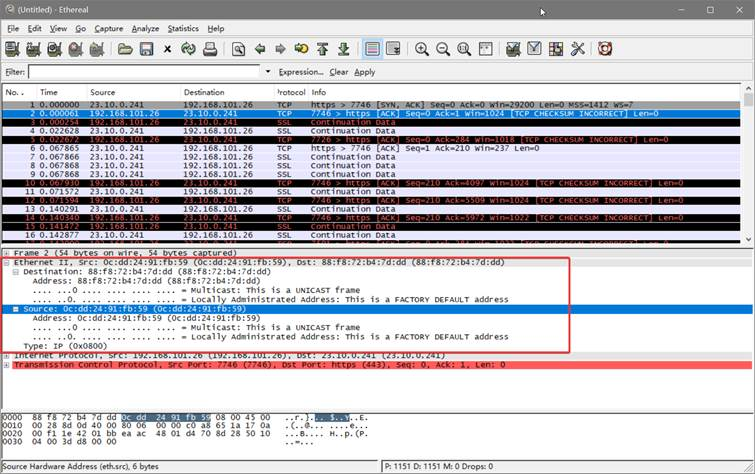The width and height of the screenshot is (755, 474).
Task: Open the Analyze menu
Action: [x=145, y=28]
